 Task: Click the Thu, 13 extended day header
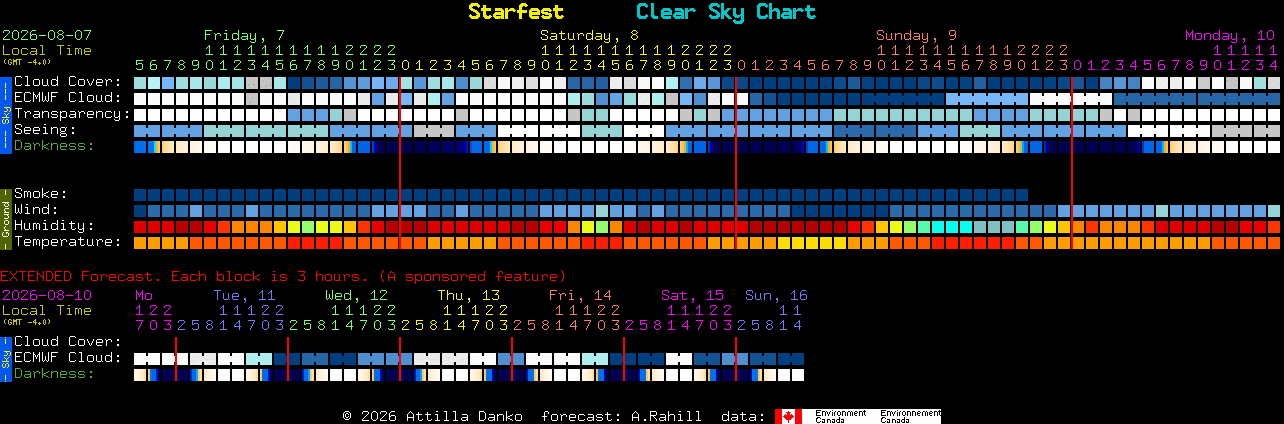click(468, 296)
